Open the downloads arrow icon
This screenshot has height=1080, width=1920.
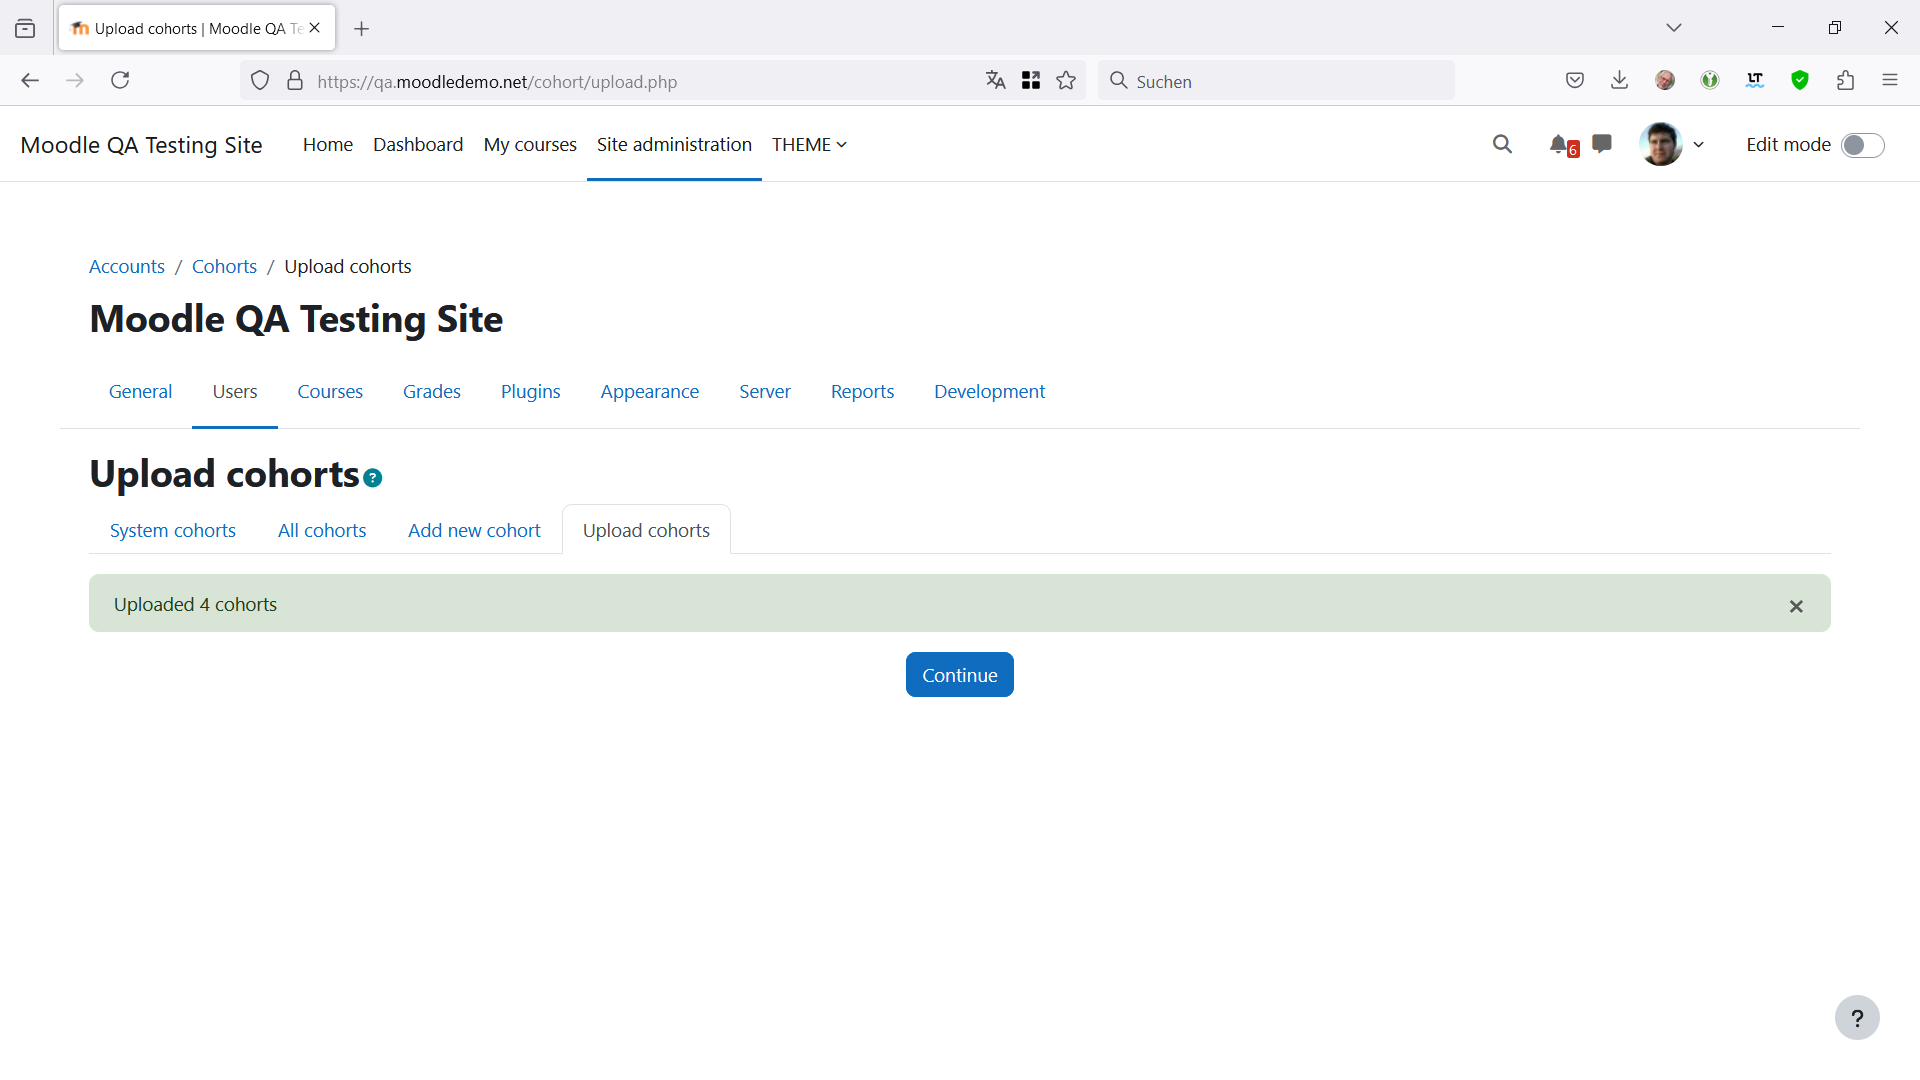tap(1620, 81)
